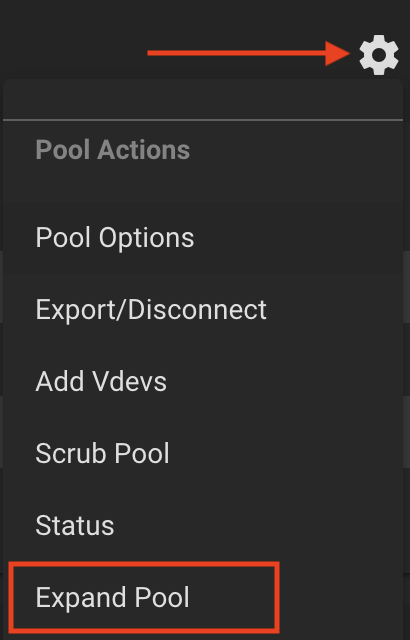Choose the Add Vdevs menu entry
Image resolution: width=410 pixels, height=640 pixels.
click(x=203, y=381)
